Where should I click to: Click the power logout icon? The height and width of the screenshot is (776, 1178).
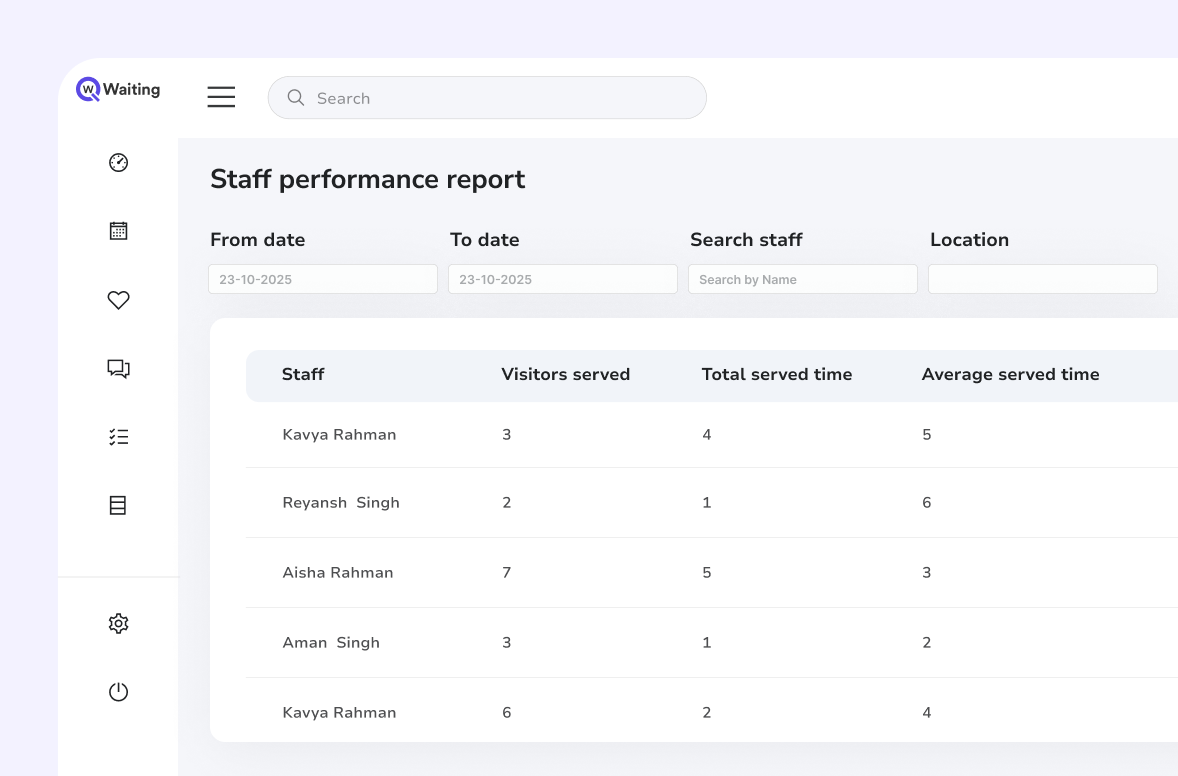pyautogui.click(x=118, y=691)
